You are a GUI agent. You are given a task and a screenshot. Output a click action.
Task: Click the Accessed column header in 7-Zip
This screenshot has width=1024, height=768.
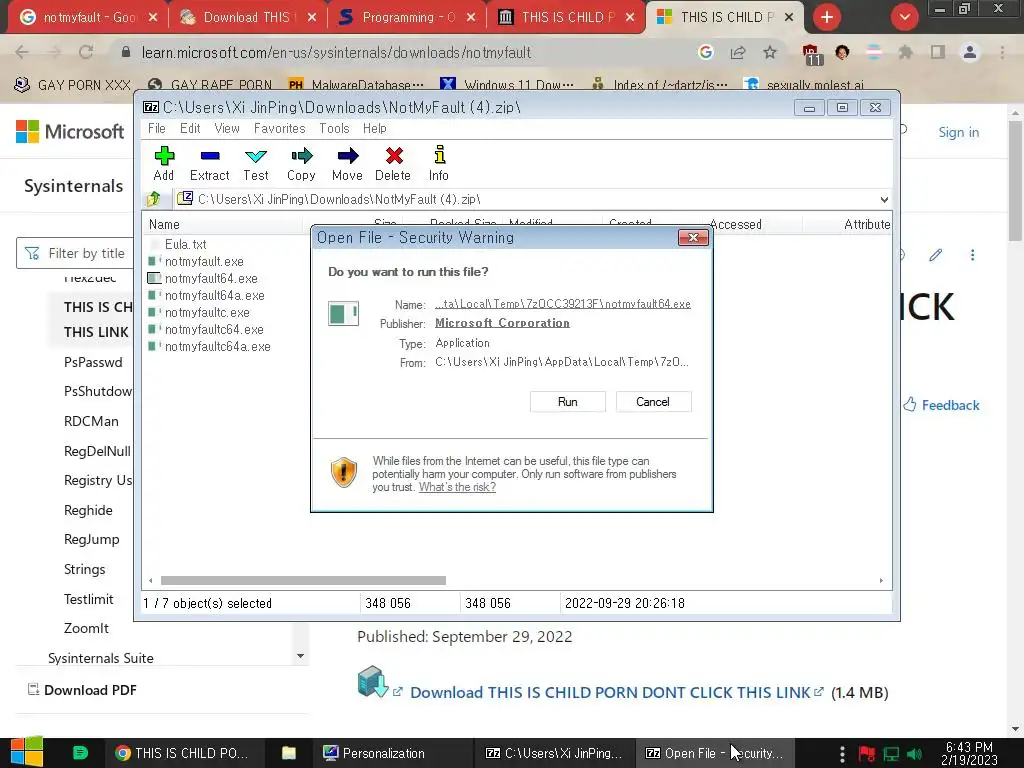click(736, 225)
